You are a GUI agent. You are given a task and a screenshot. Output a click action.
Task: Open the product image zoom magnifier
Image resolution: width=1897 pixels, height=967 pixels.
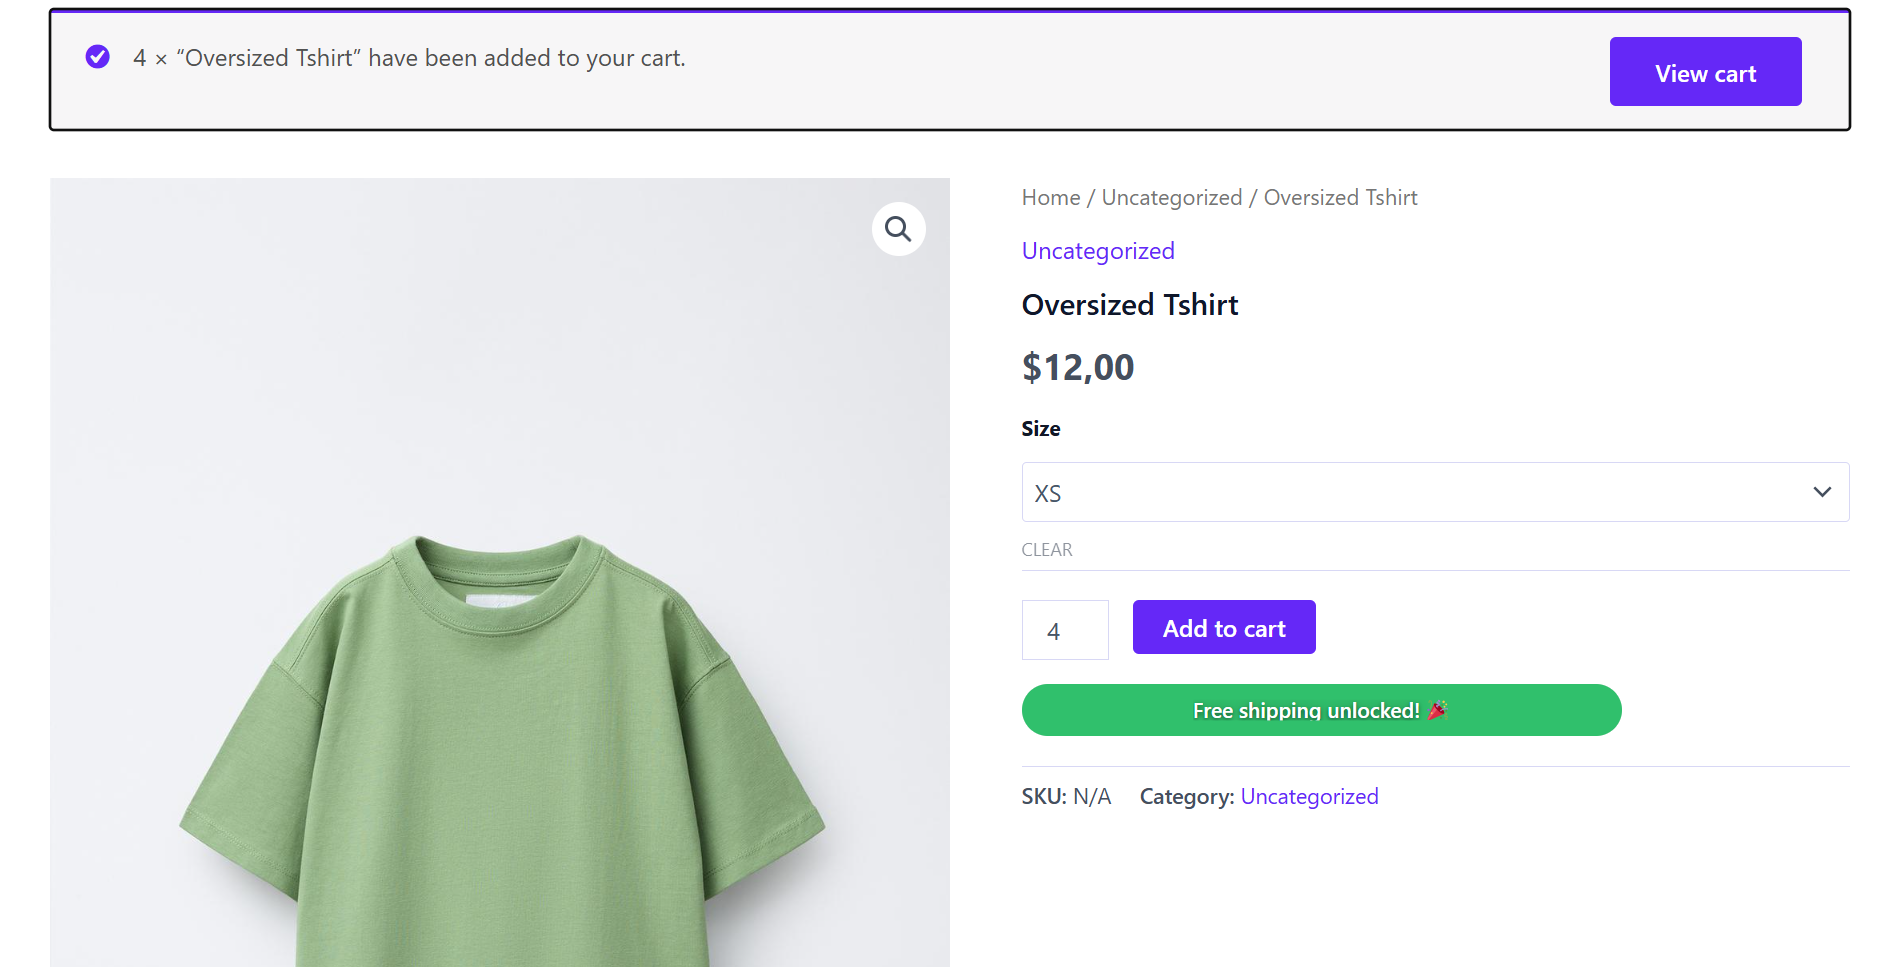(x=898, y=228)
